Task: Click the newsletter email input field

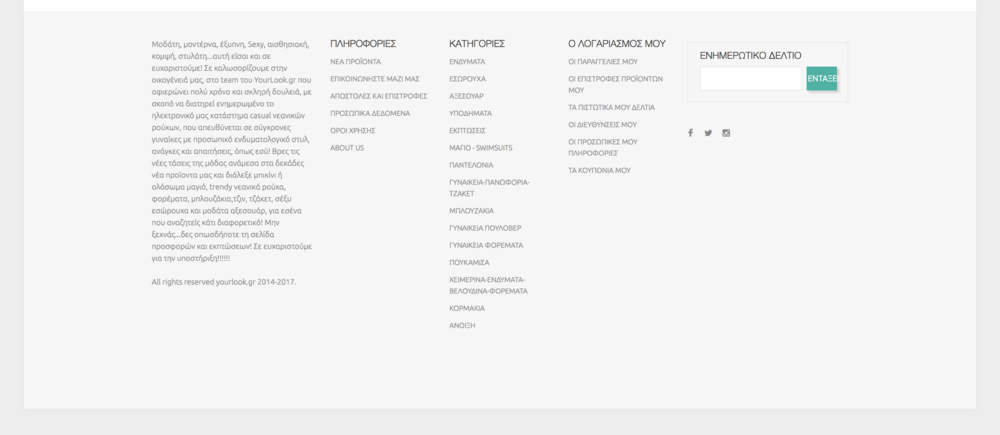Action: (751, 78)
